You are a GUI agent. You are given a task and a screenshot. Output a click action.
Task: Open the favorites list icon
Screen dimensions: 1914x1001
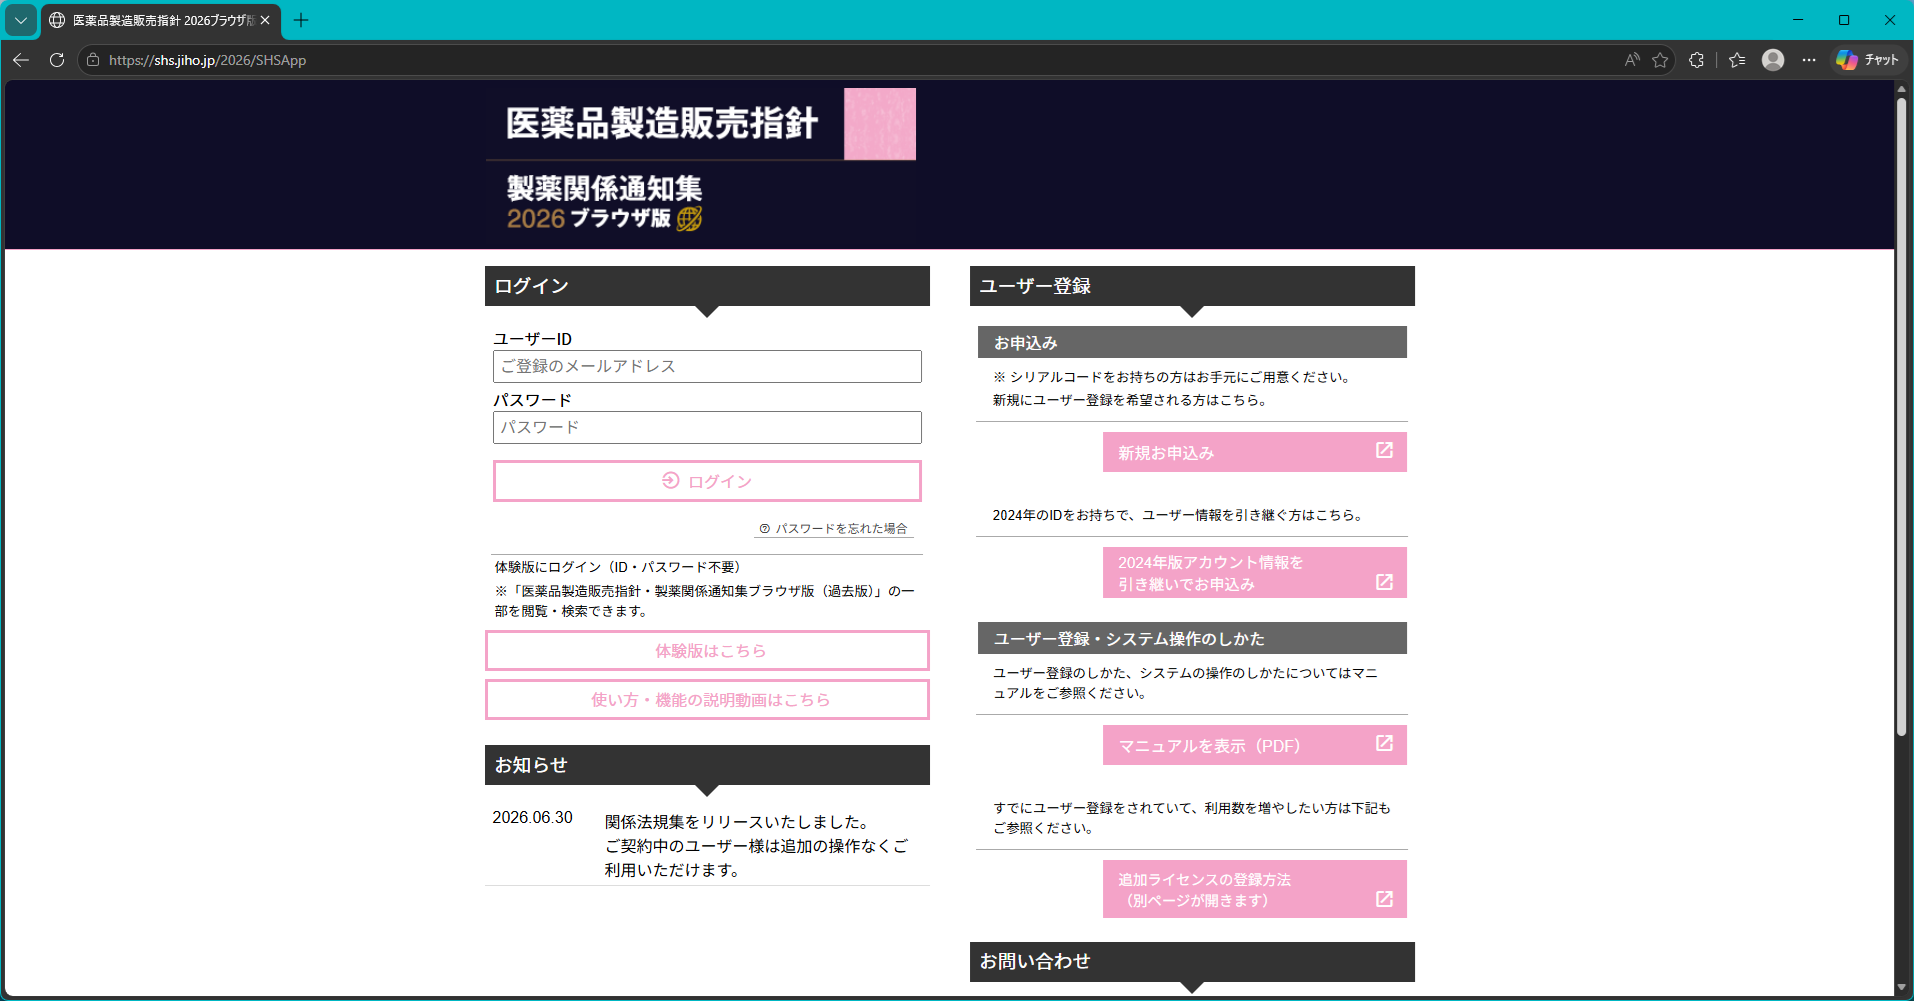1737,60
